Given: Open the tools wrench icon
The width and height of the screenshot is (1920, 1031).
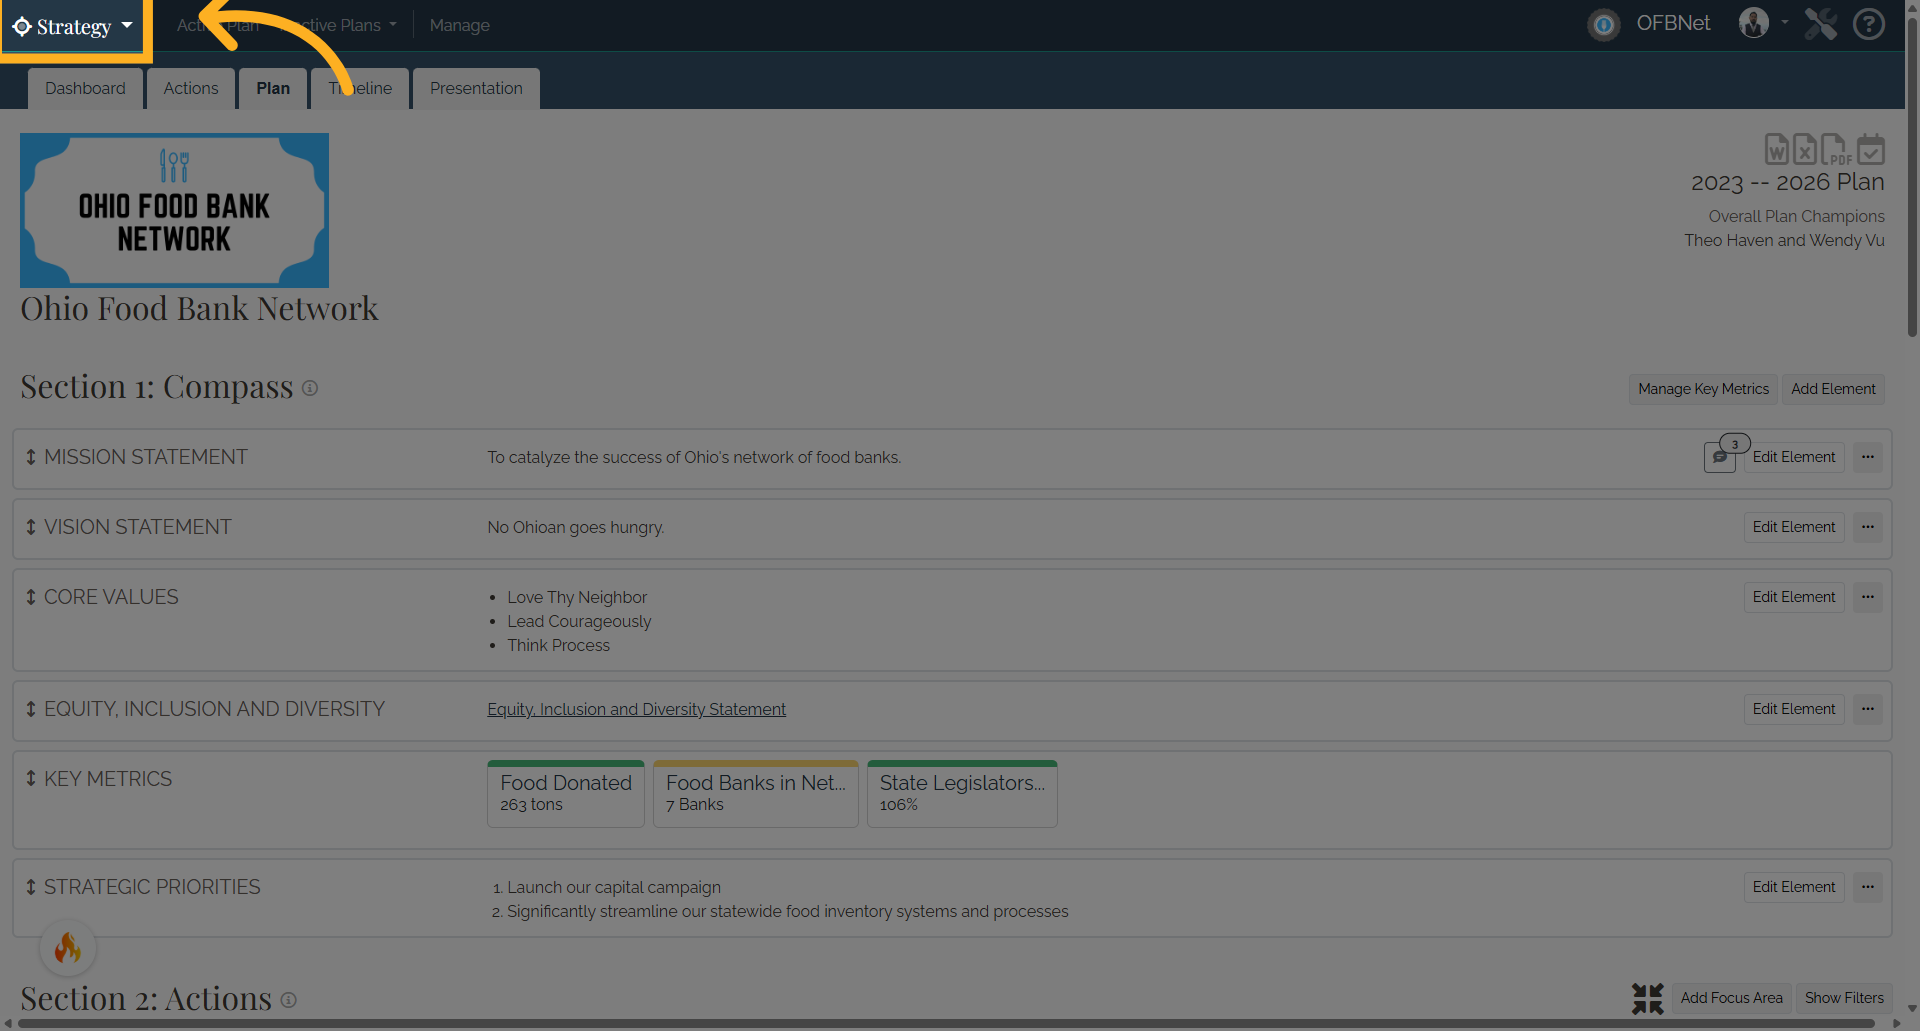Looking at the screenshot, I should [x=1821, y=24].
